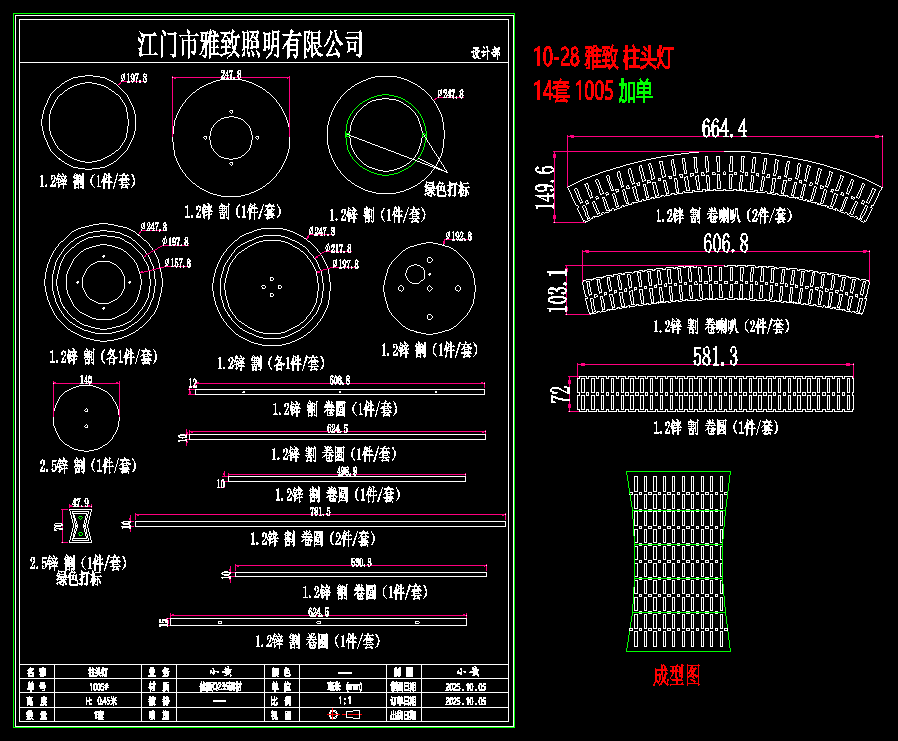Select the 606.8 dimension above middle arc
The width and height of the screenshot is (898, 741).
726,243
